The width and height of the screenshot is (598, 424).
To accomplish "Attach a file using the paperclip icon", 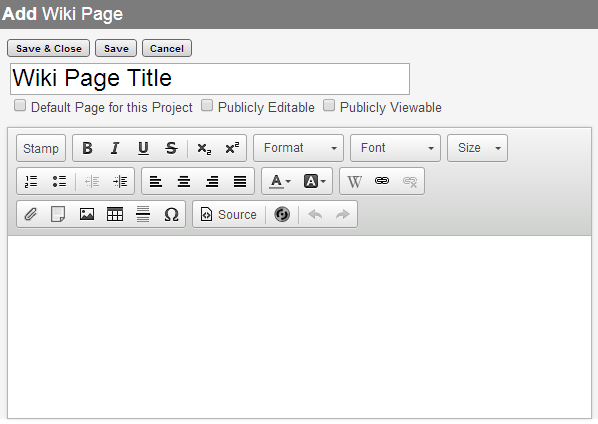I will [31, 214].
